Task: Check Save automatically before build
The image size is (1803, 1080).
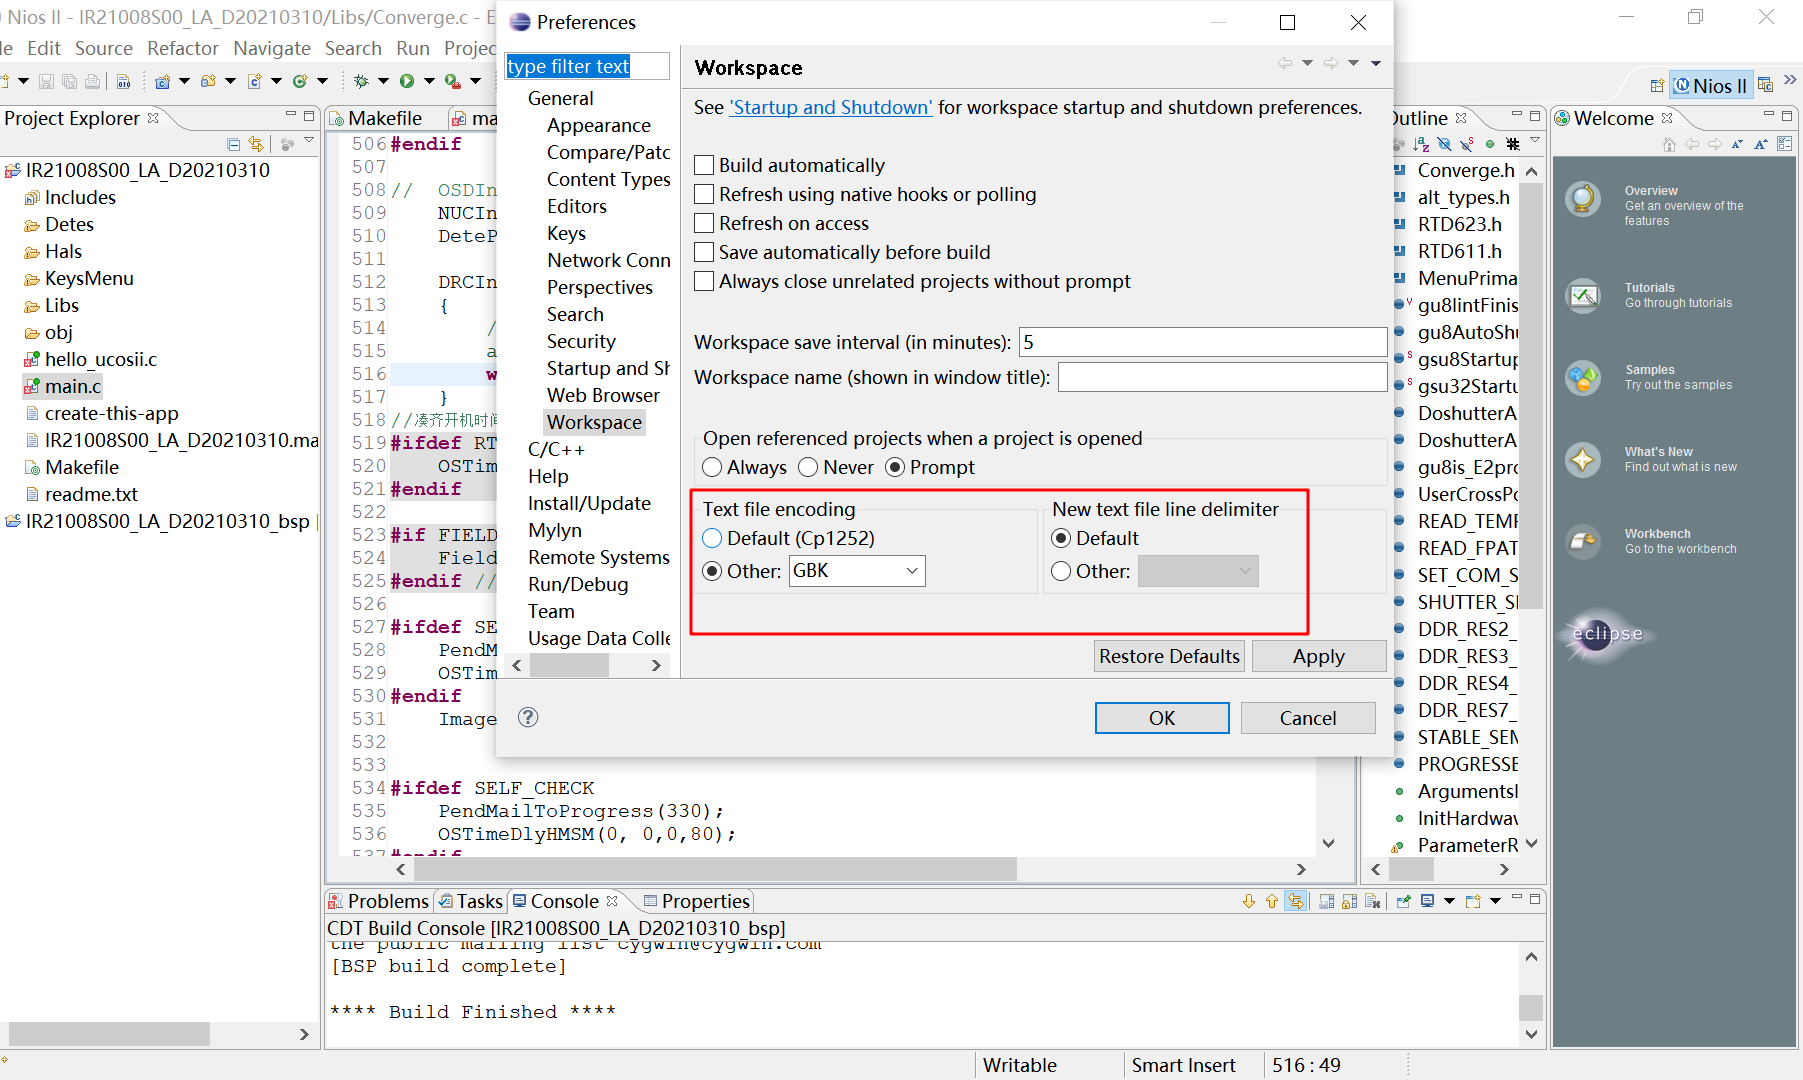Action: [704, 252]
